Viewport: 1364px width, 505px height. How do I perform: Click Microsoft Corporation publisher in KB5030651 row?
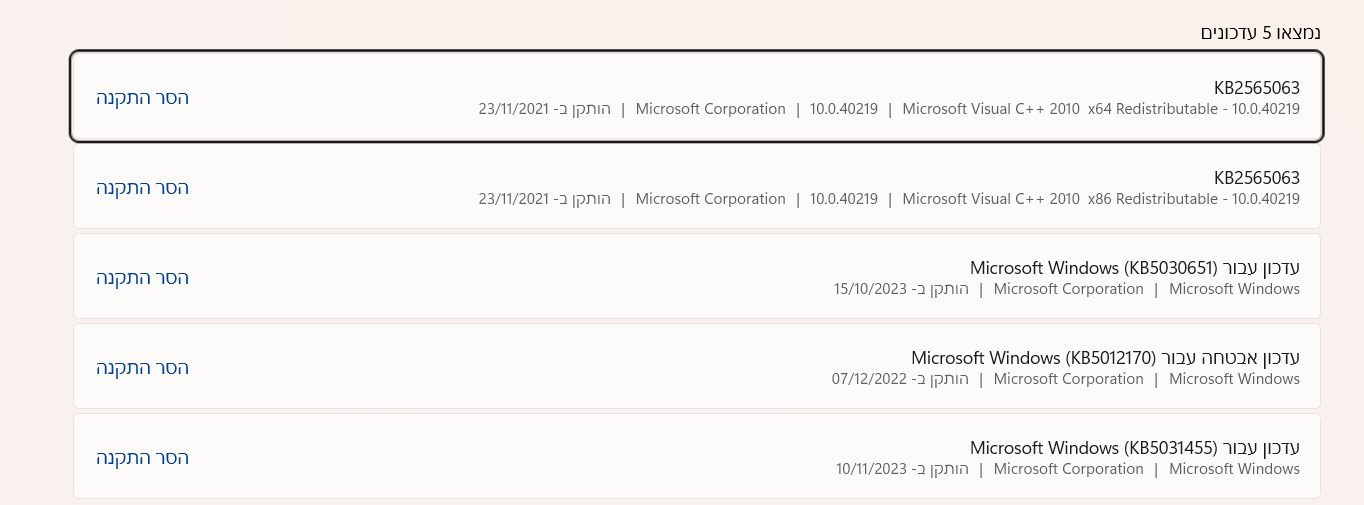coord(1068,289)
